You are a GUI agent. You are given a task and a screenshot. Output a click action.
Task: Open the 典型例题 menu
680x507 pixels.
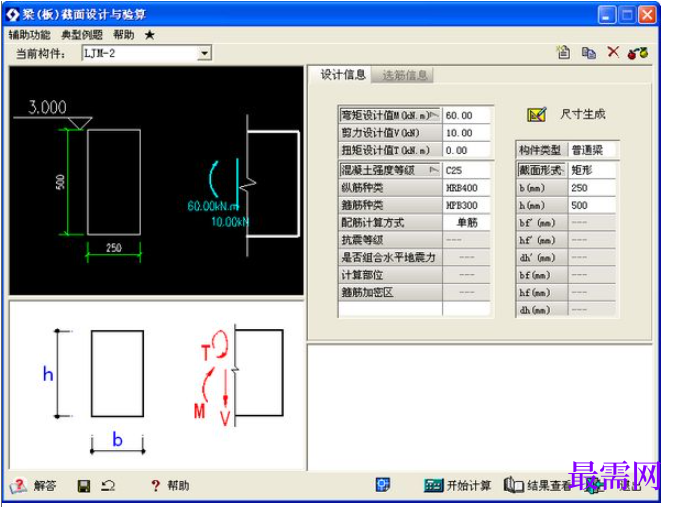pyautogui.click(x=82, y=35)
